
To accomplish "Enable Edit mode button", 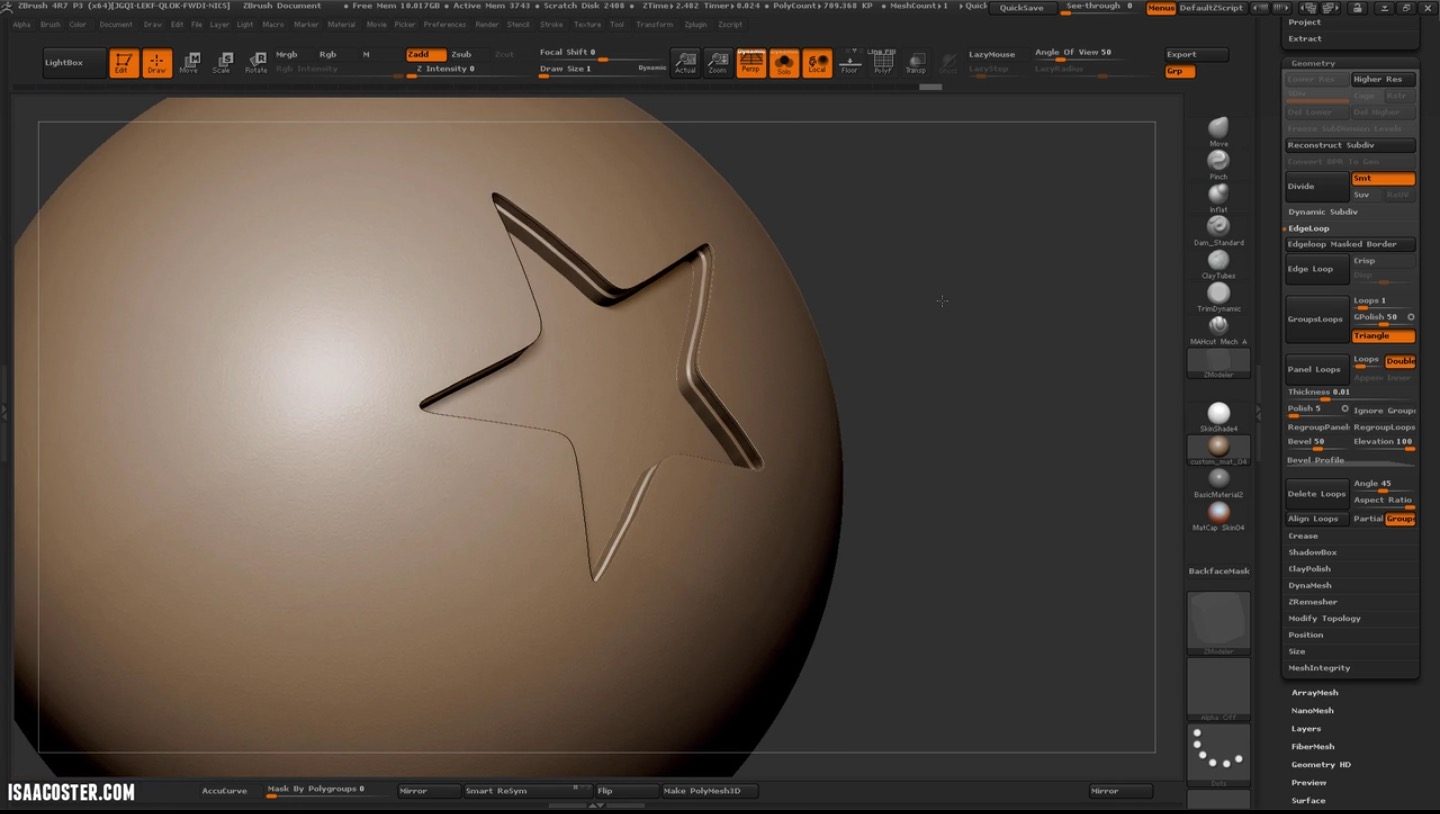I will tap(124, 63).
